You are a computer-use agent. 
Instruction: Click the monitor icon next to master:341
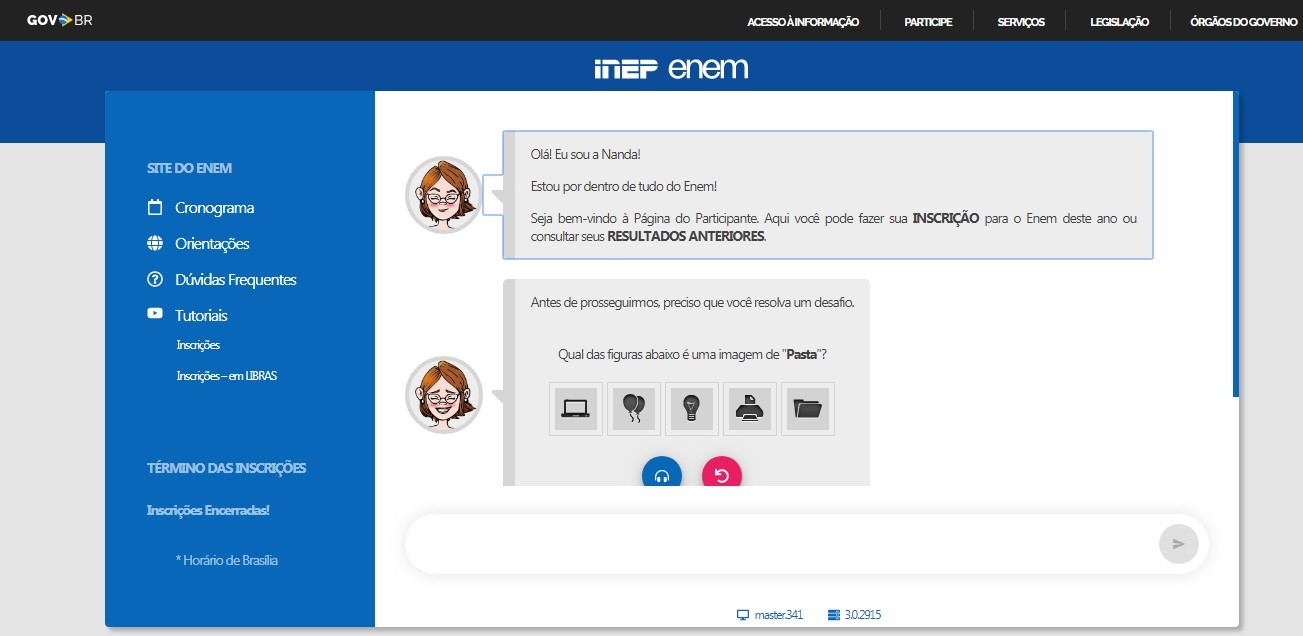coord(742,615)
